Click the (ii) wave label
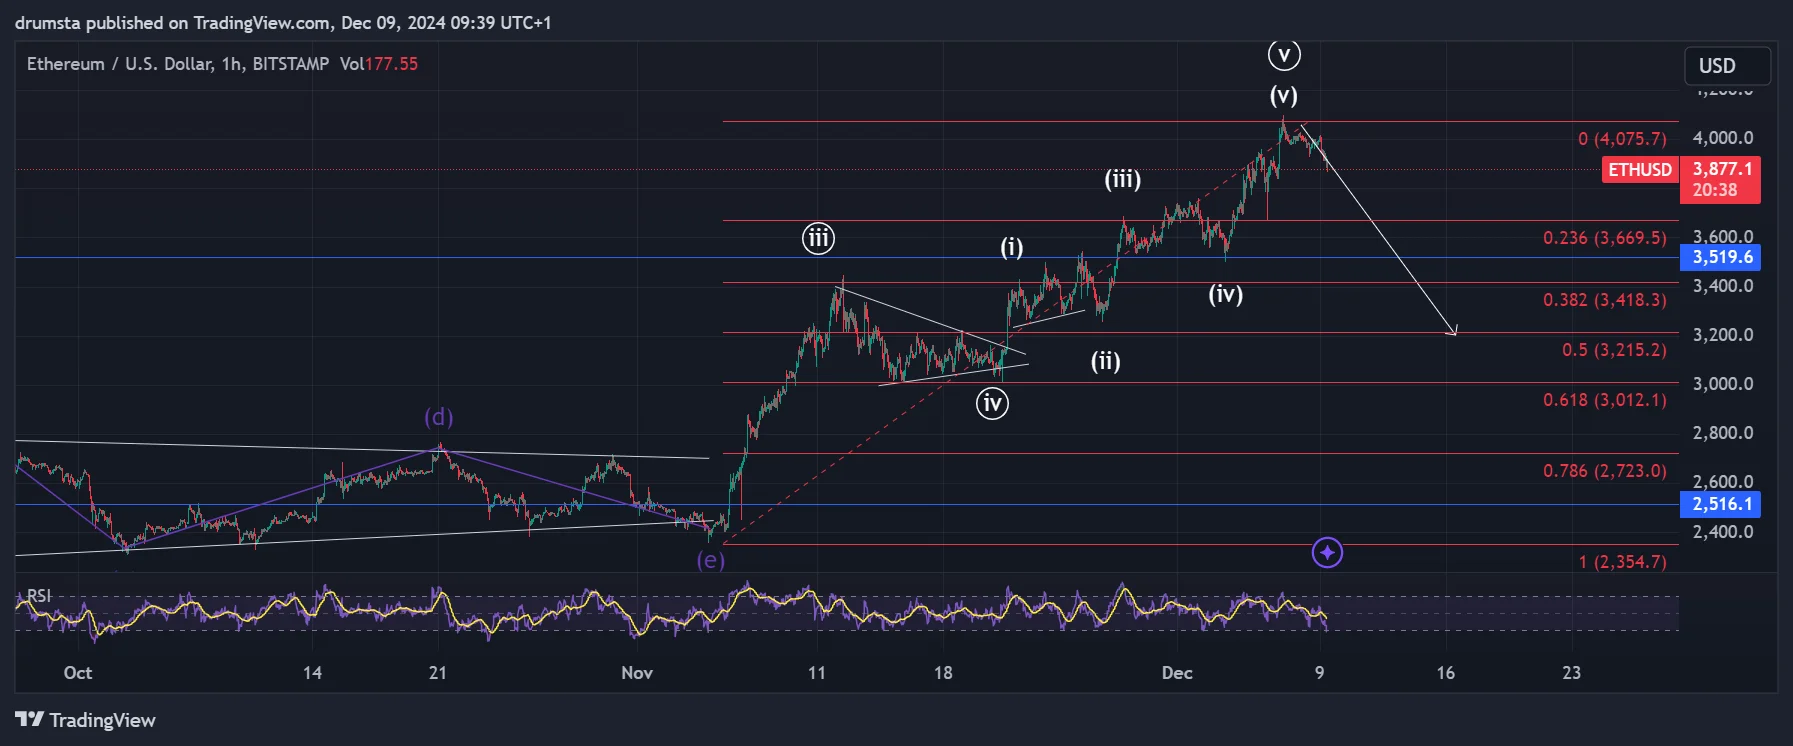Screen dimensions: 1793x746 [x=1105, y=361]
